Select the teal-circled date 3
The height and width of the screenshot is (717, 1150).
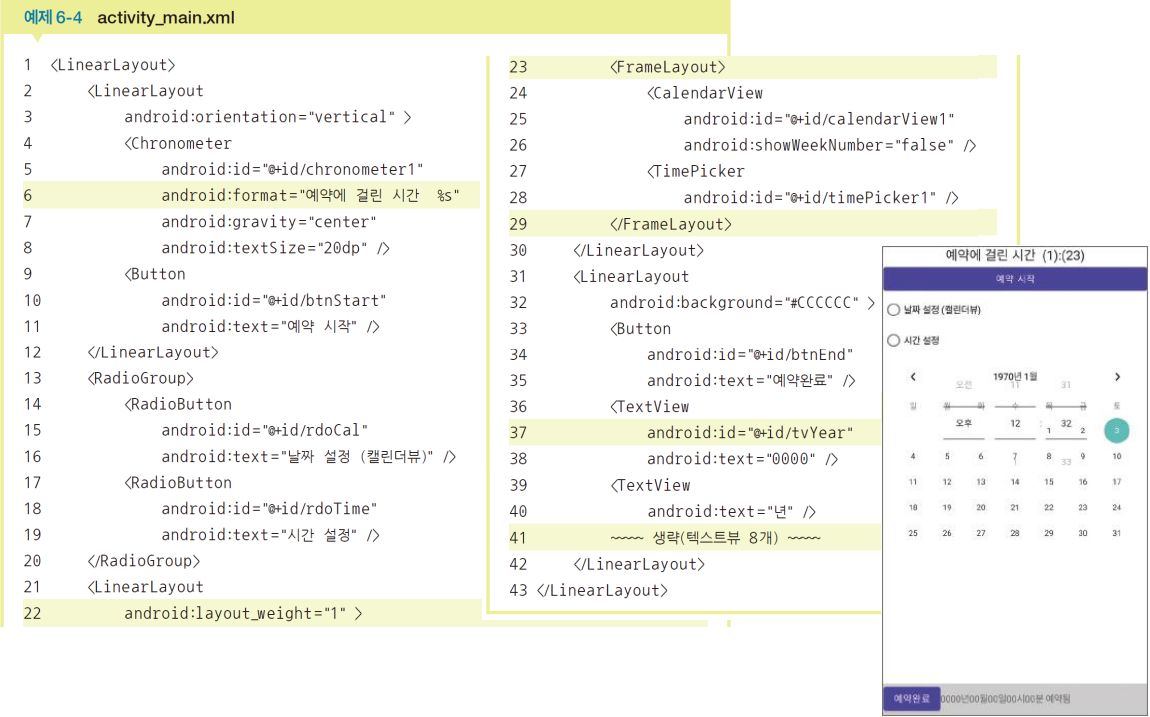coord(1116,431)
